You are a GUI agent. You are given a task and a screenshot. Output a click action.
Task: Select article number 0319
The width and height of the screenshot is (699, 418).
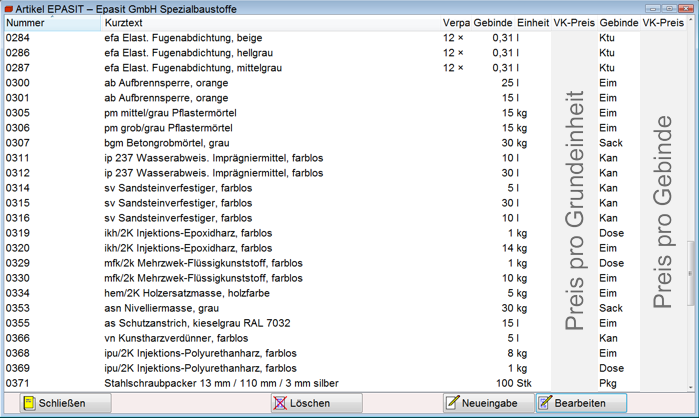(18, 233)
